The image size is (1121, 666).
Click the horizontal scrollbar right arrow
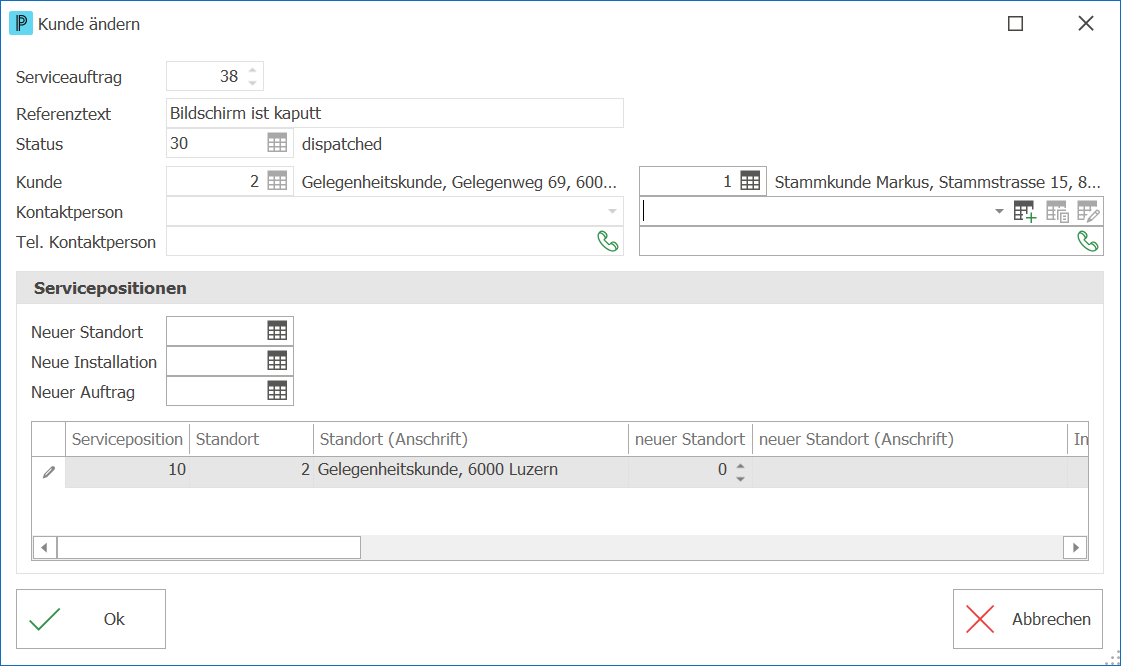1075,547
